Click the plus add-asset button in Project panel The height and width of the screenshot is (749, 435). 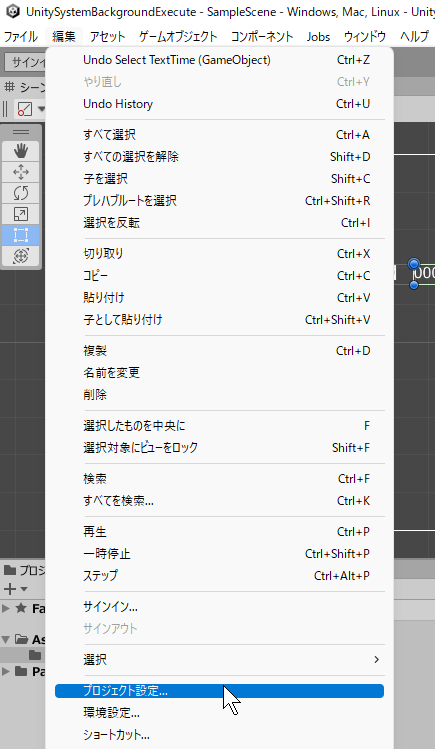(9, 588)
